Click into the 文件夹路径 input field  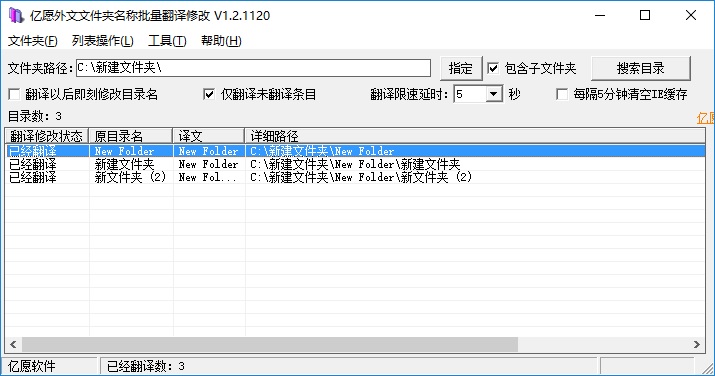click(x=253, y=68)
